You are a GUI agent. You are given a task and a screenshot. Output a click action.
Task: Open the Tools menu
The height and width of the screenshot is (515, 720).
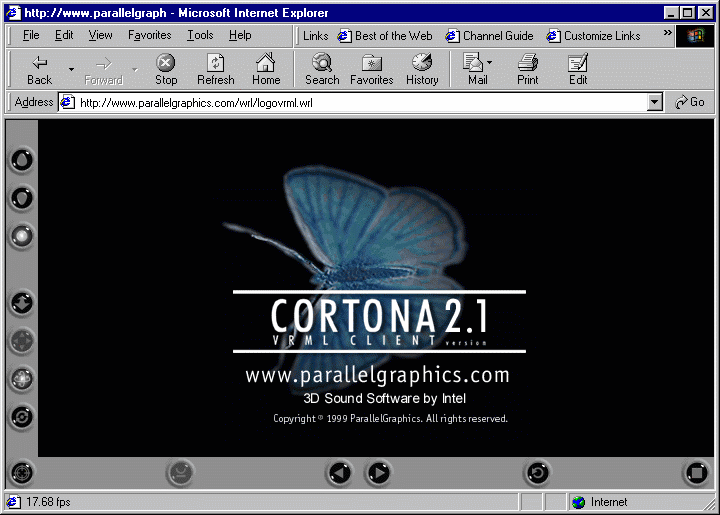pos(200,35)
